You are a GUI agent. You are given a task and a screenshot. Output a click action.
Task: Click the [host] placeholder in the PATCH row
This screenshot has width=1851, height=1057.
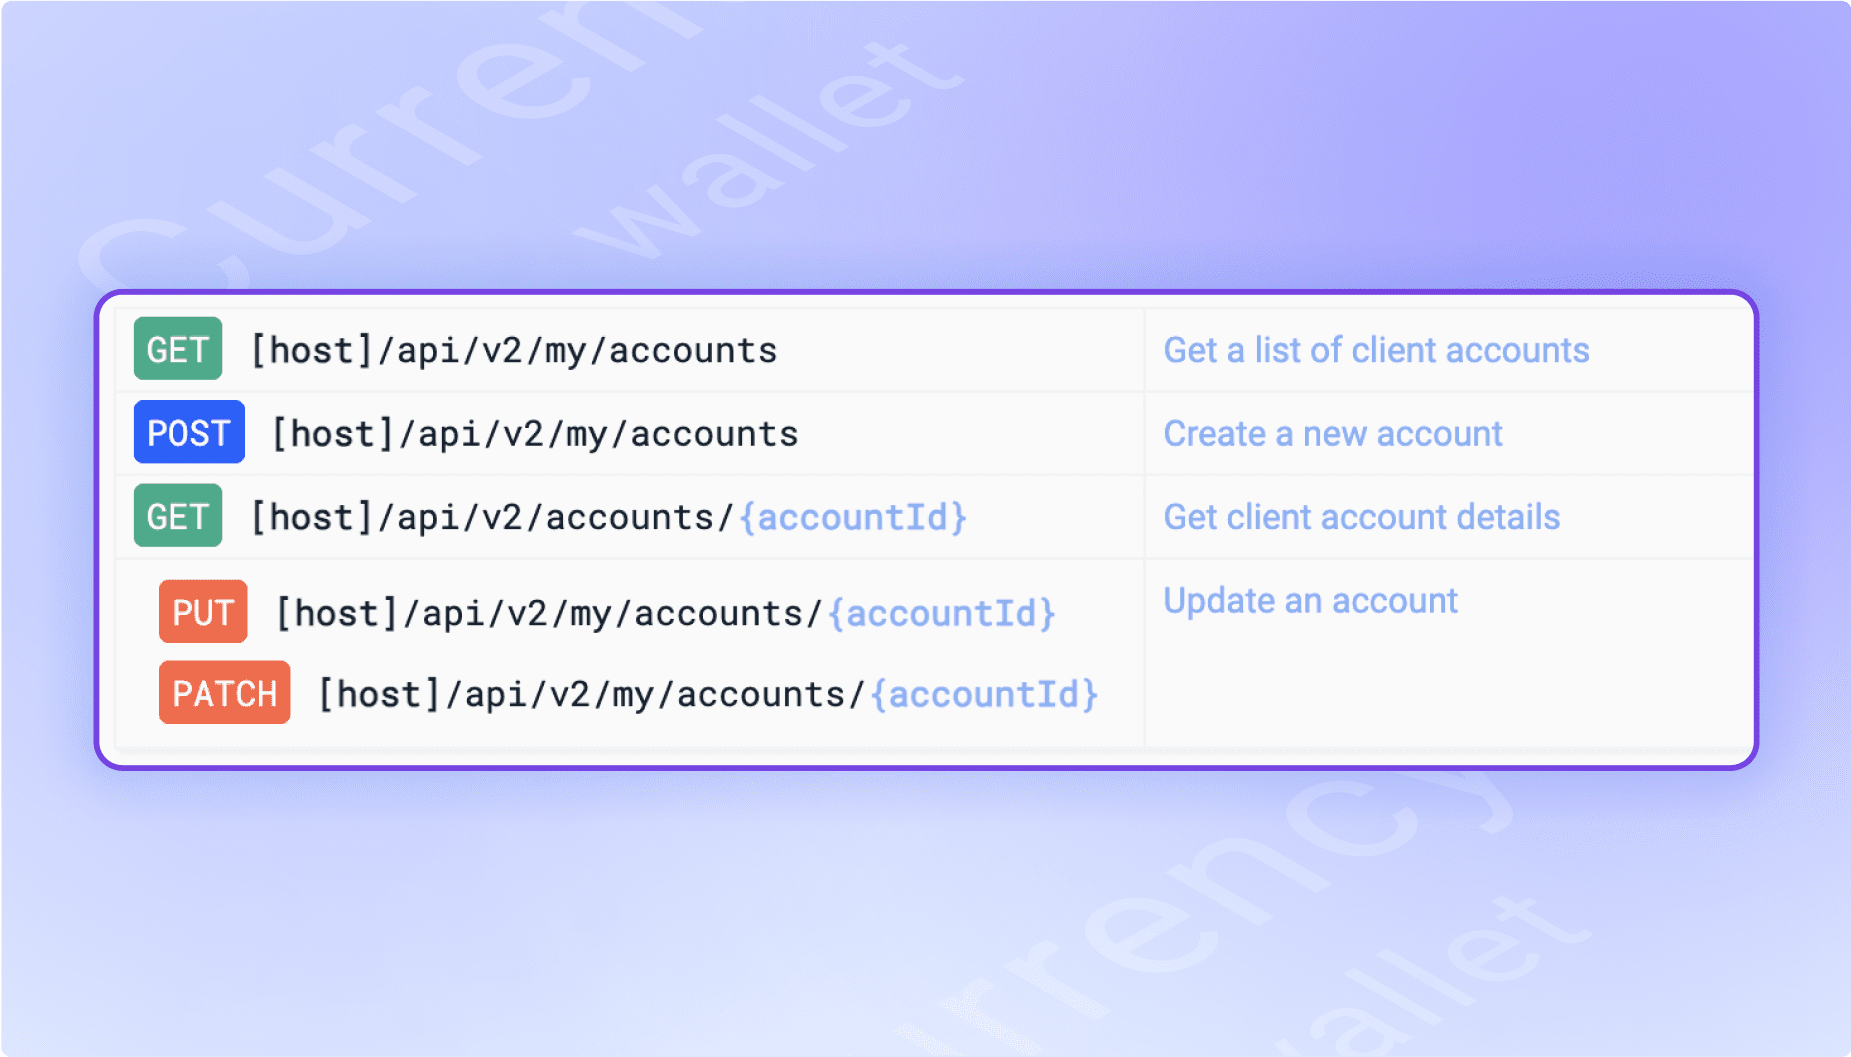[x=379, y=694]
